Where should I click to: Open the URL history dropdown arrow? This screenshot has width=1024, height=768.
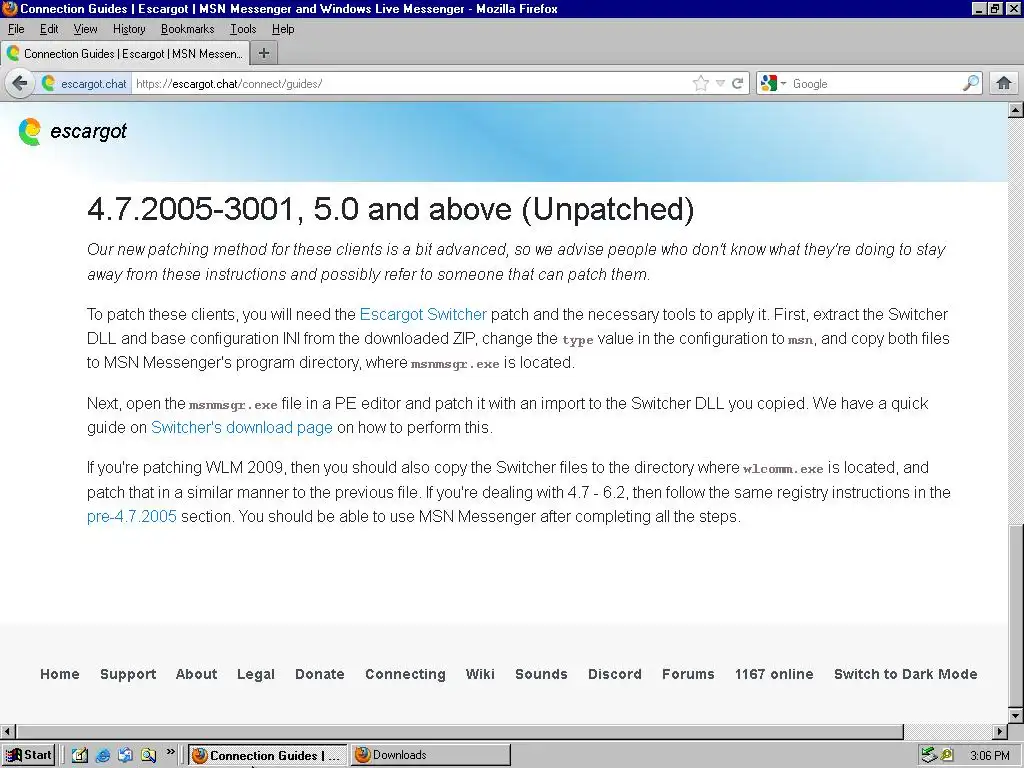[720, 84]
